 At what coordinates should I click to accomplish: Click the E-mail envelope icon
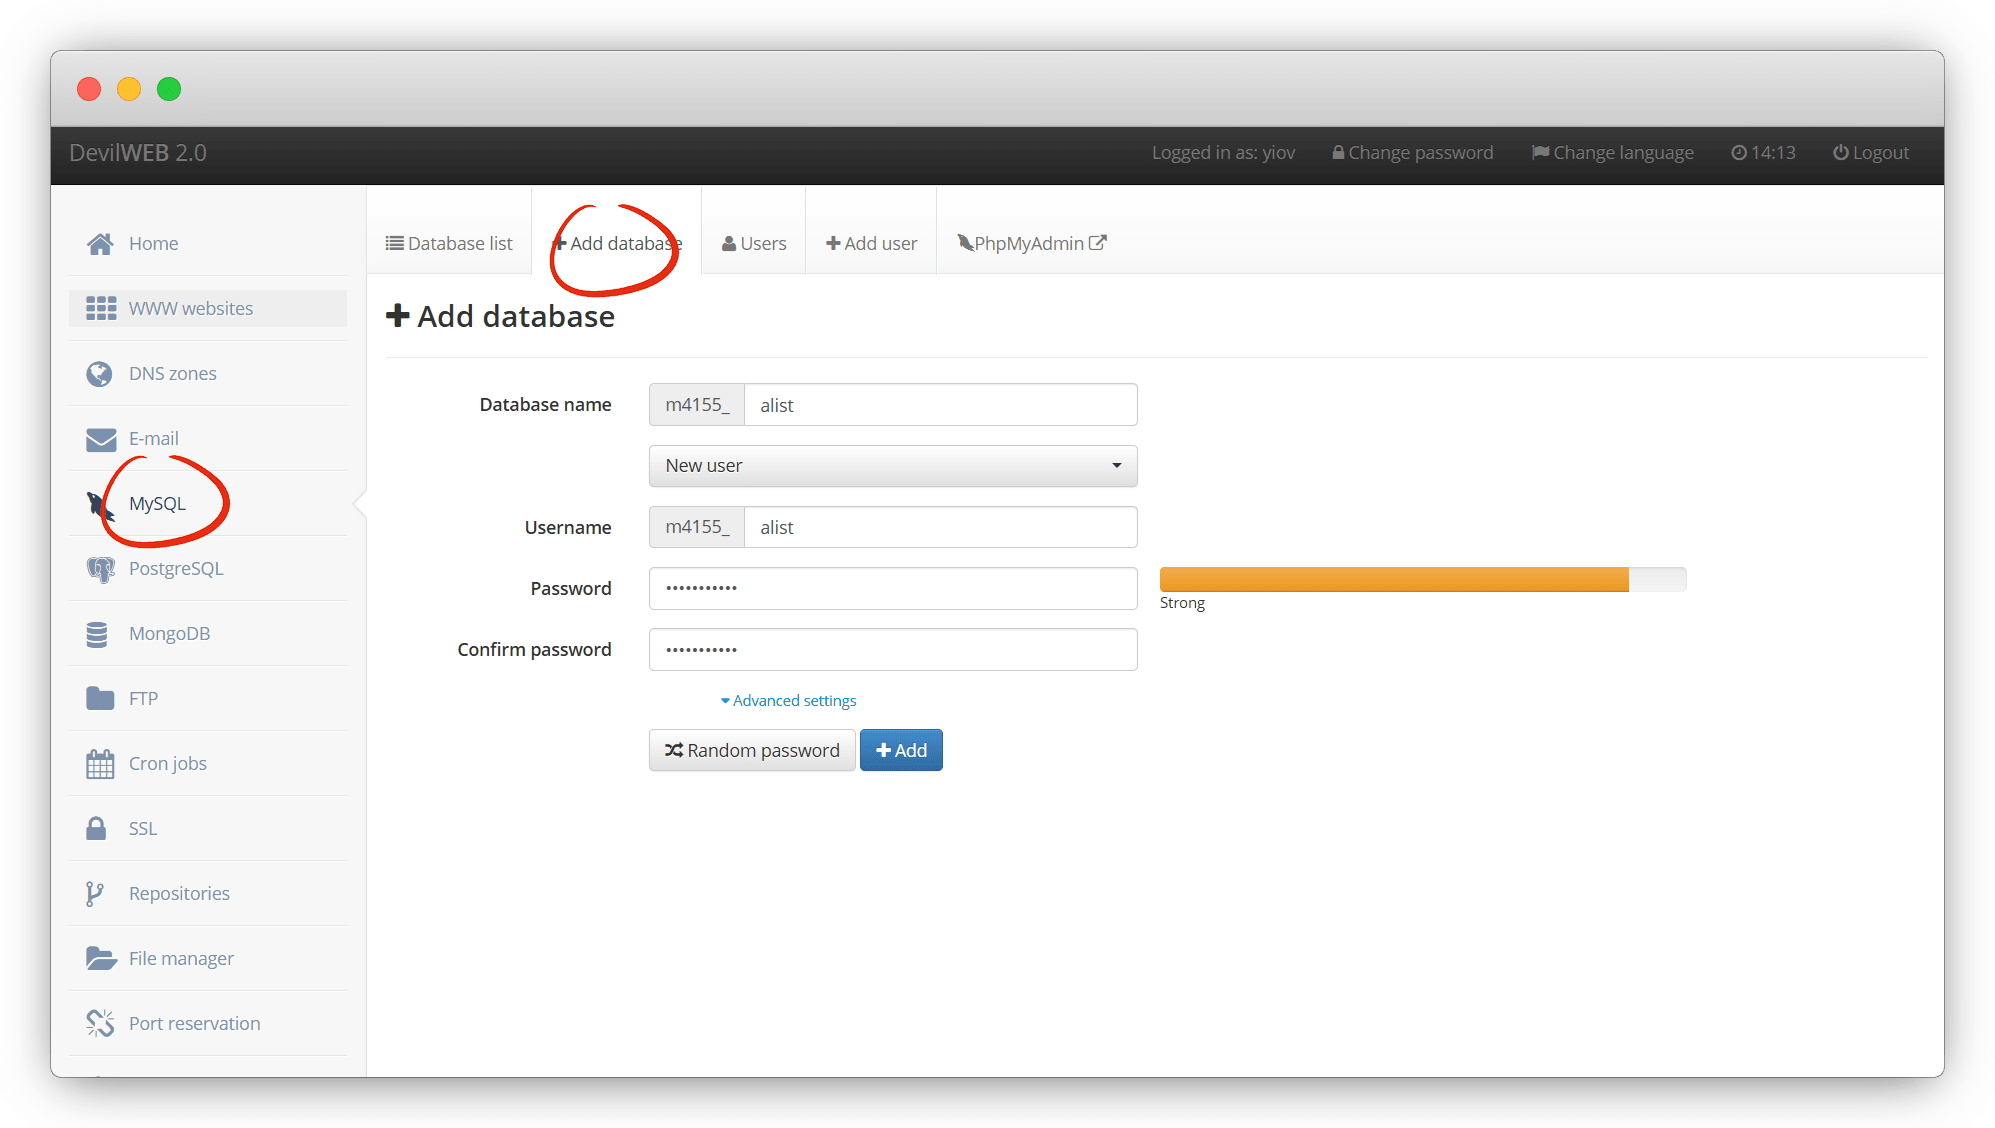tap(100, 439)
